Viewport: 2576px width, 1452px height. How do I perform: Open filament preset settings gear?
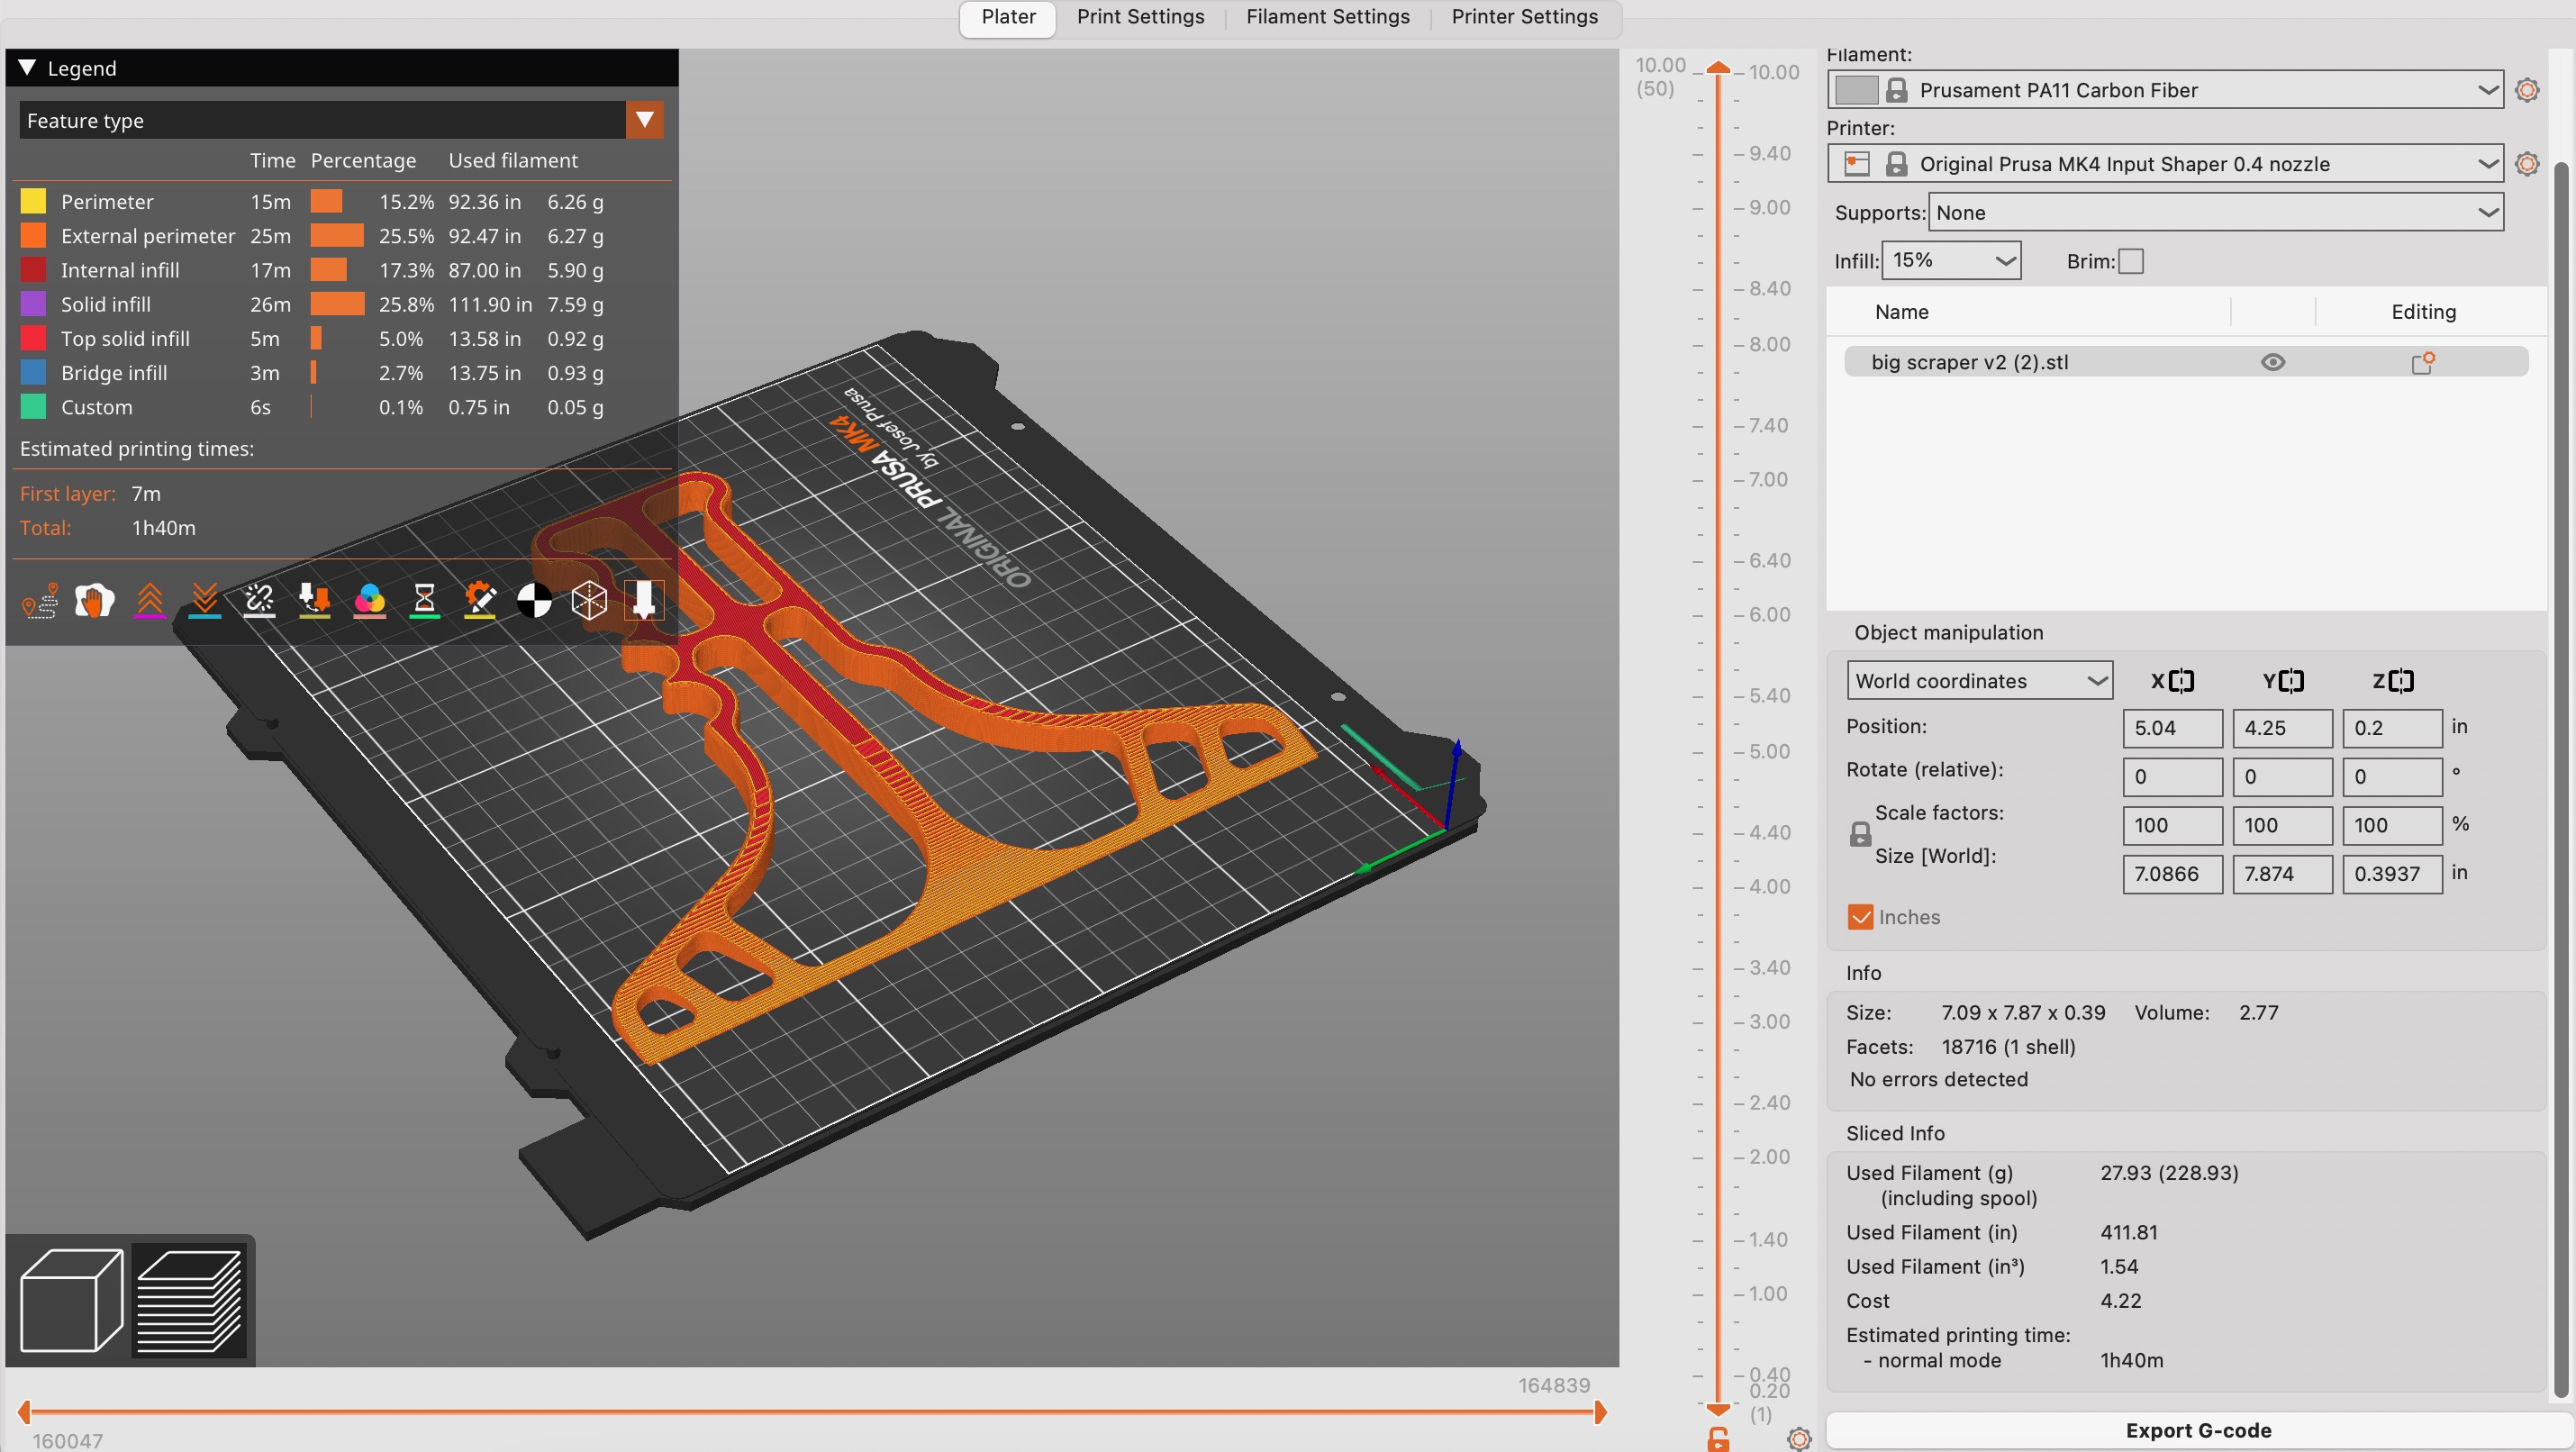pos(2527,90)
